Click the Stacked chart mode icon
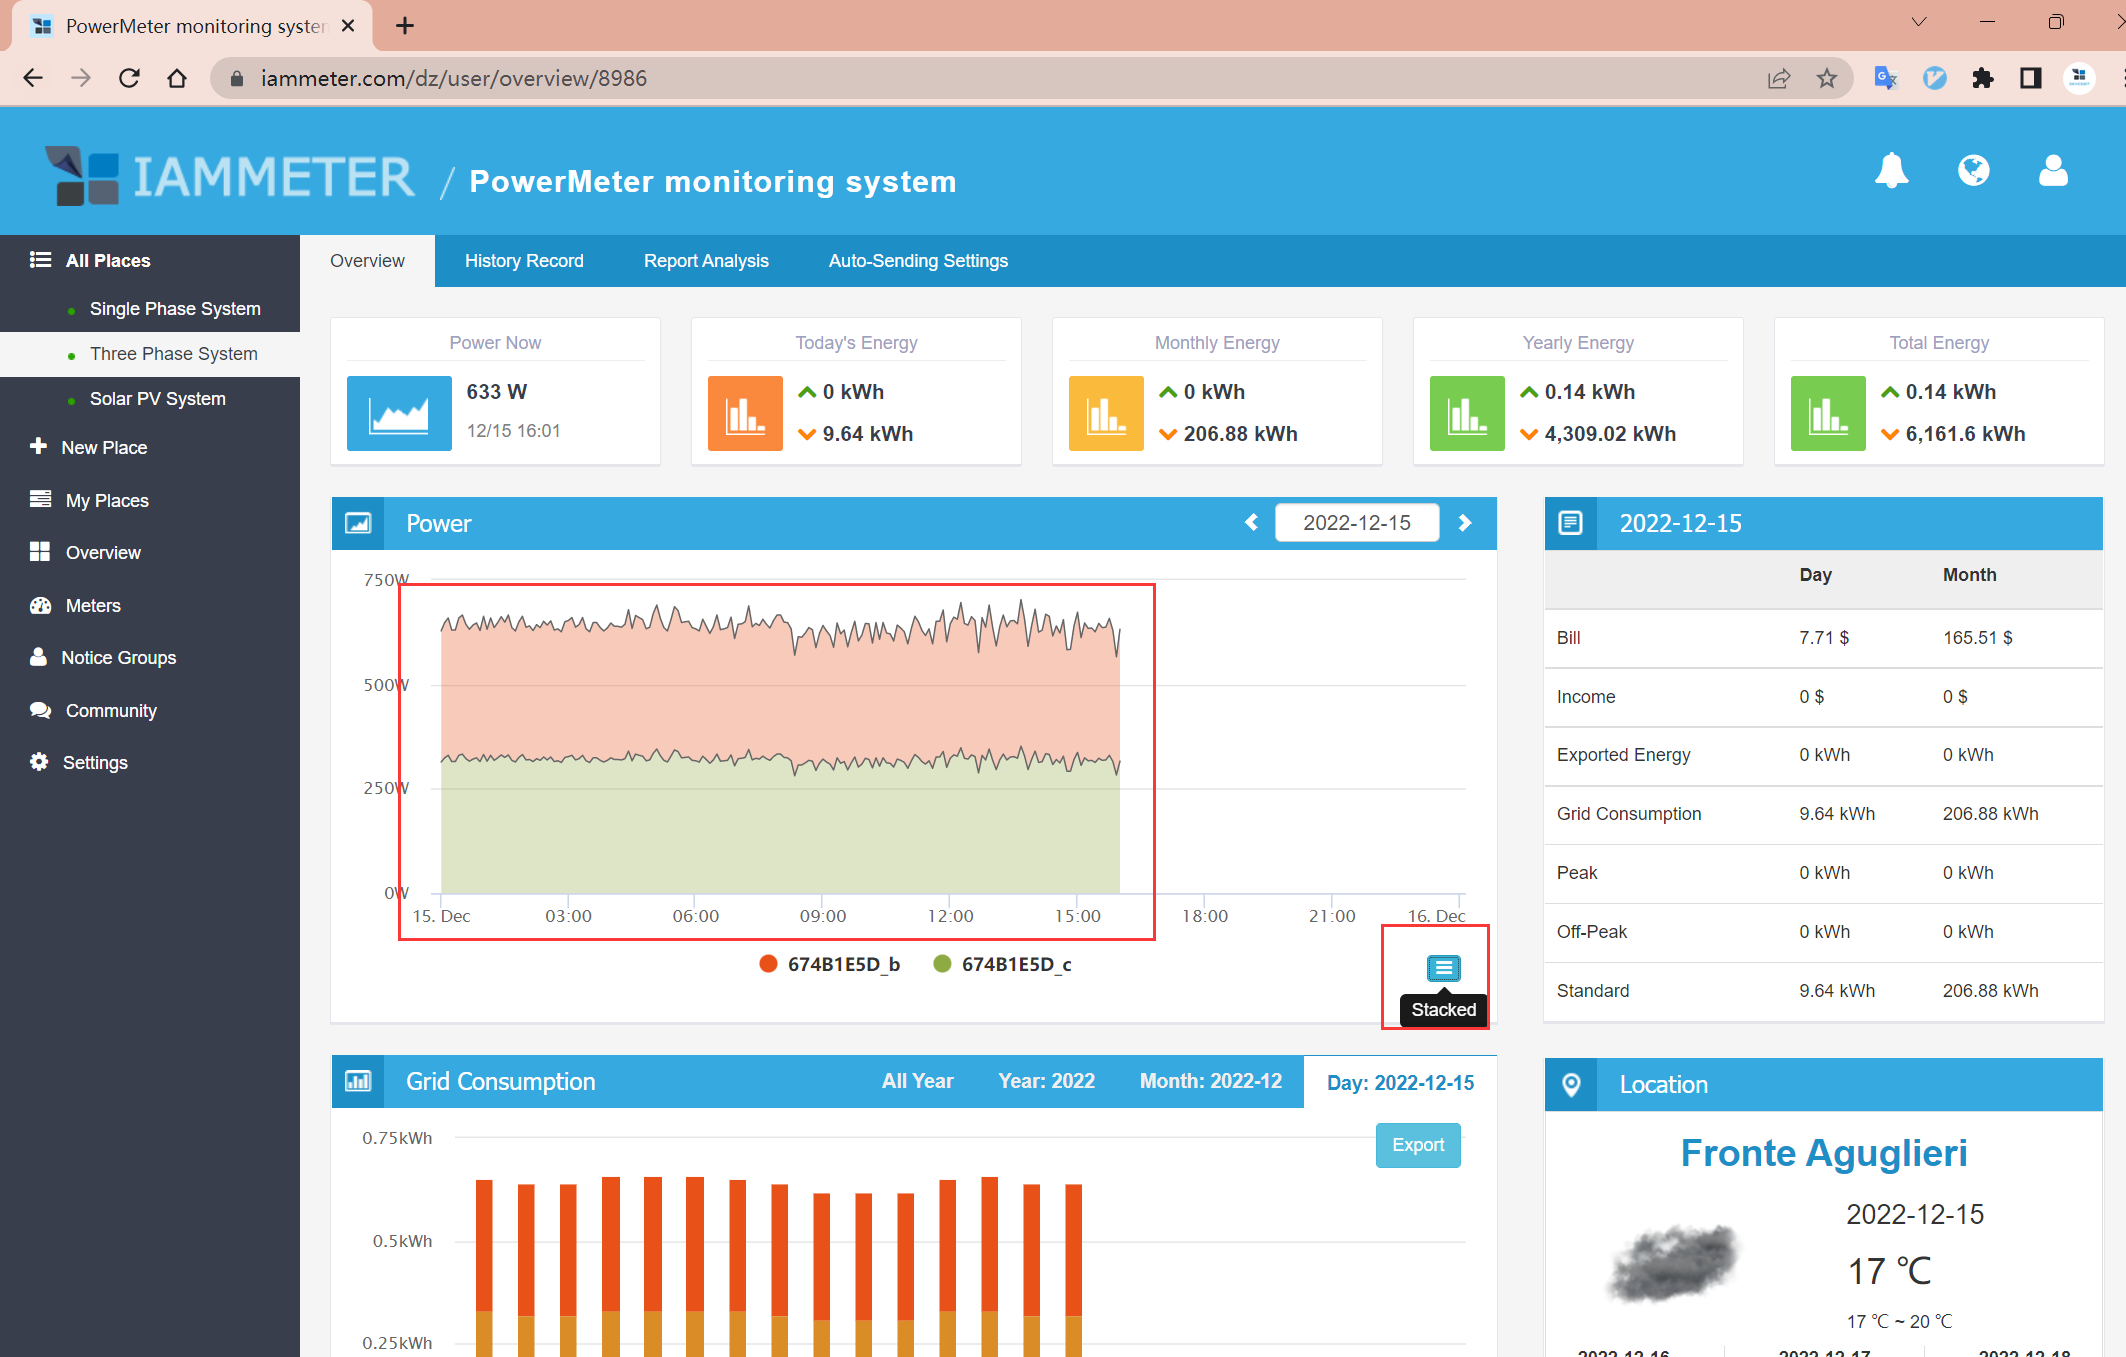The width and height of the screenshot is (2126, 1357). tap(1443, 968)
